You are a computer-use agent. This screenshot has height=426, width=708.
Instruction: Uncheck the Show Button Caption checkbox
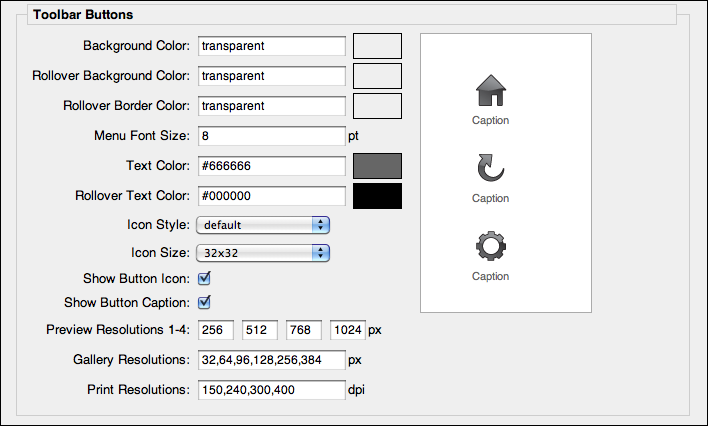coord(204,302)
